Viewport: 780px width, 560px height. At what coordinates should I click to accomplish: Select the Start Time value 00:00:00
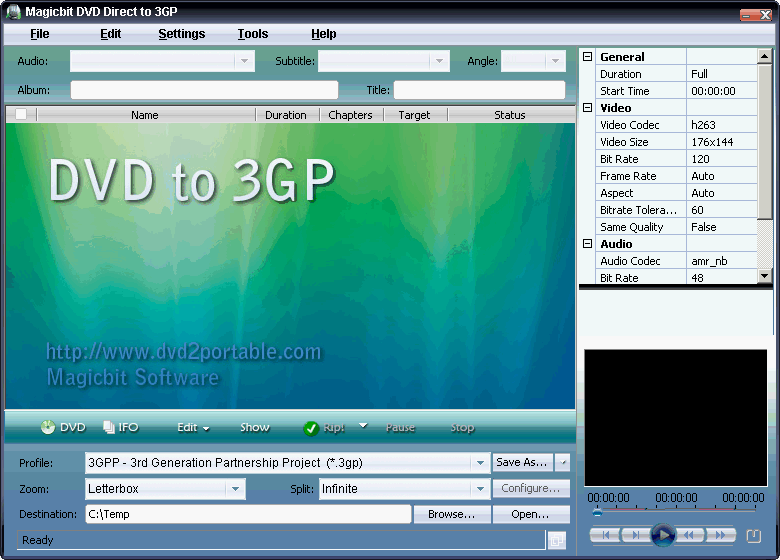click(722, 91)
